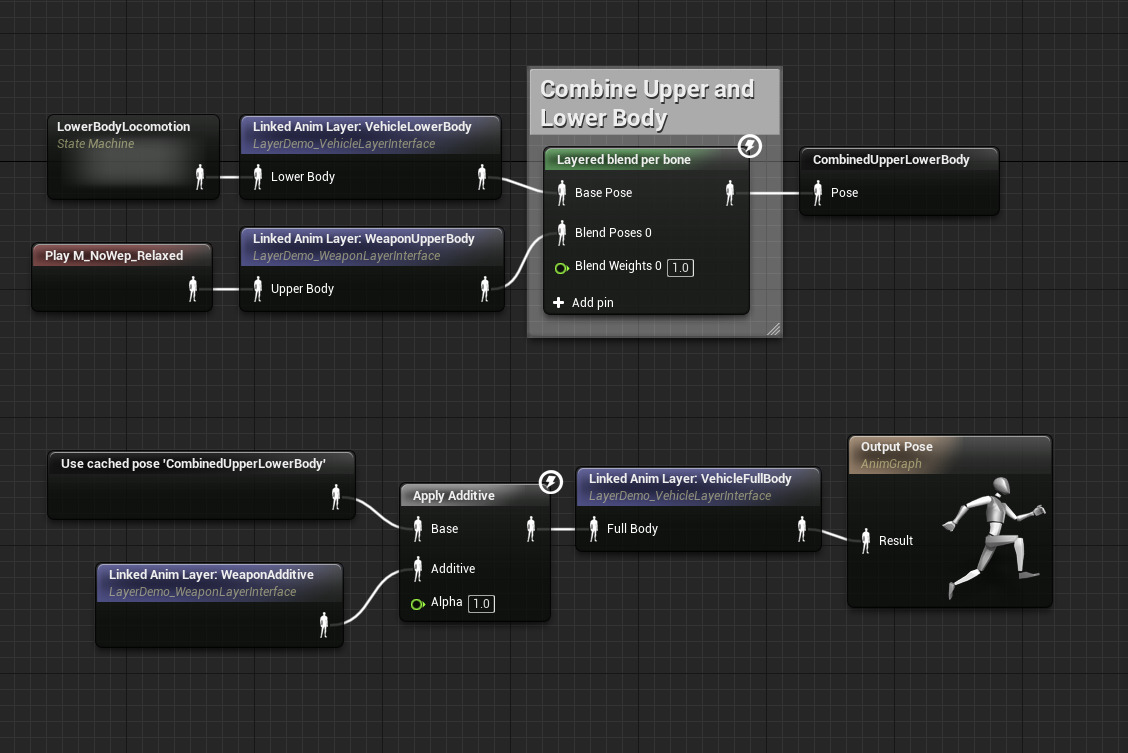Click the Full Body input pin

click(x=593, y=529)
